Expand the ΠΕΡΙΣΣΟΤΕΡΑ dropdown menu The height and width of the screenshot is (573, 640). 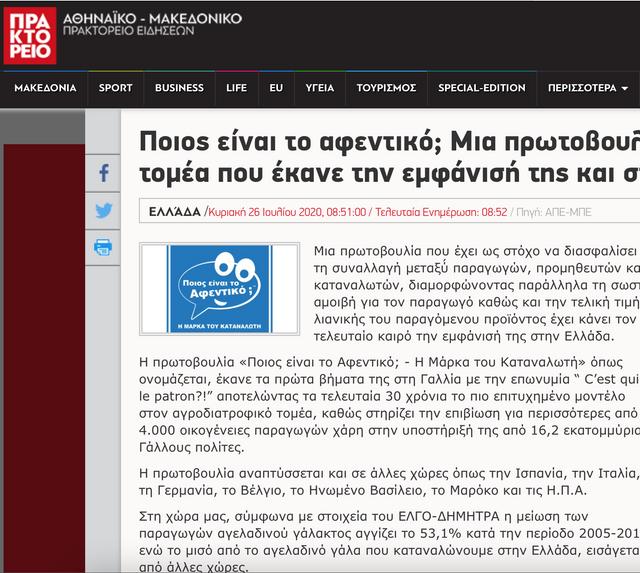588,88
